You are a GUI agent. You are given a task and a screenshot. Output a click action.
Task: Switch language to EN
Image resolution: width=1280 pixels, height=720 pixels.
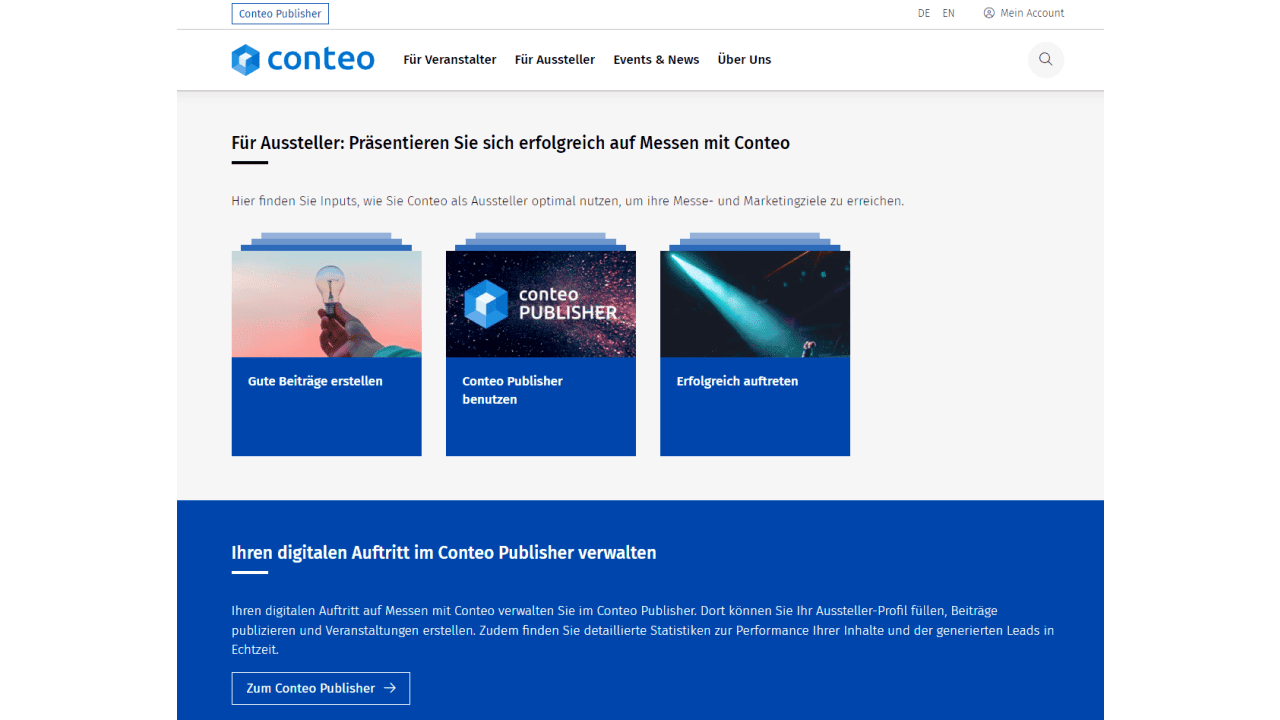coord(949,13)
